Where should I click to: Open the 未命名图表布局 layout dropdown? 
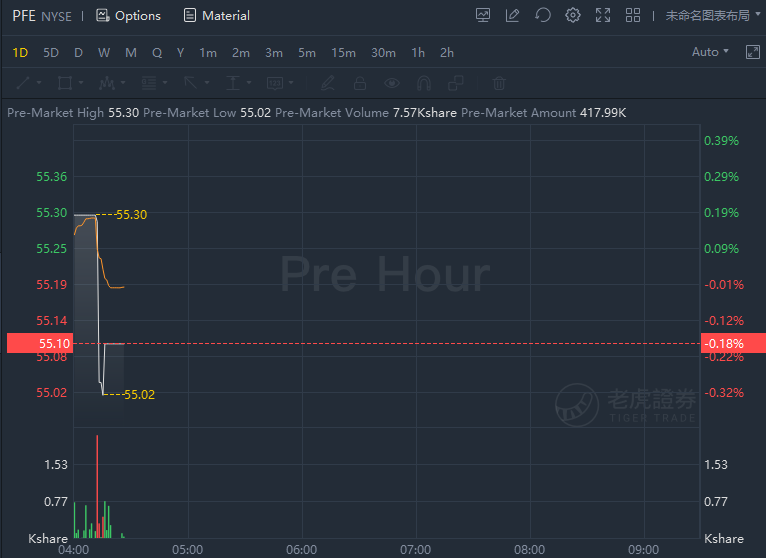[x=713, y=16]
